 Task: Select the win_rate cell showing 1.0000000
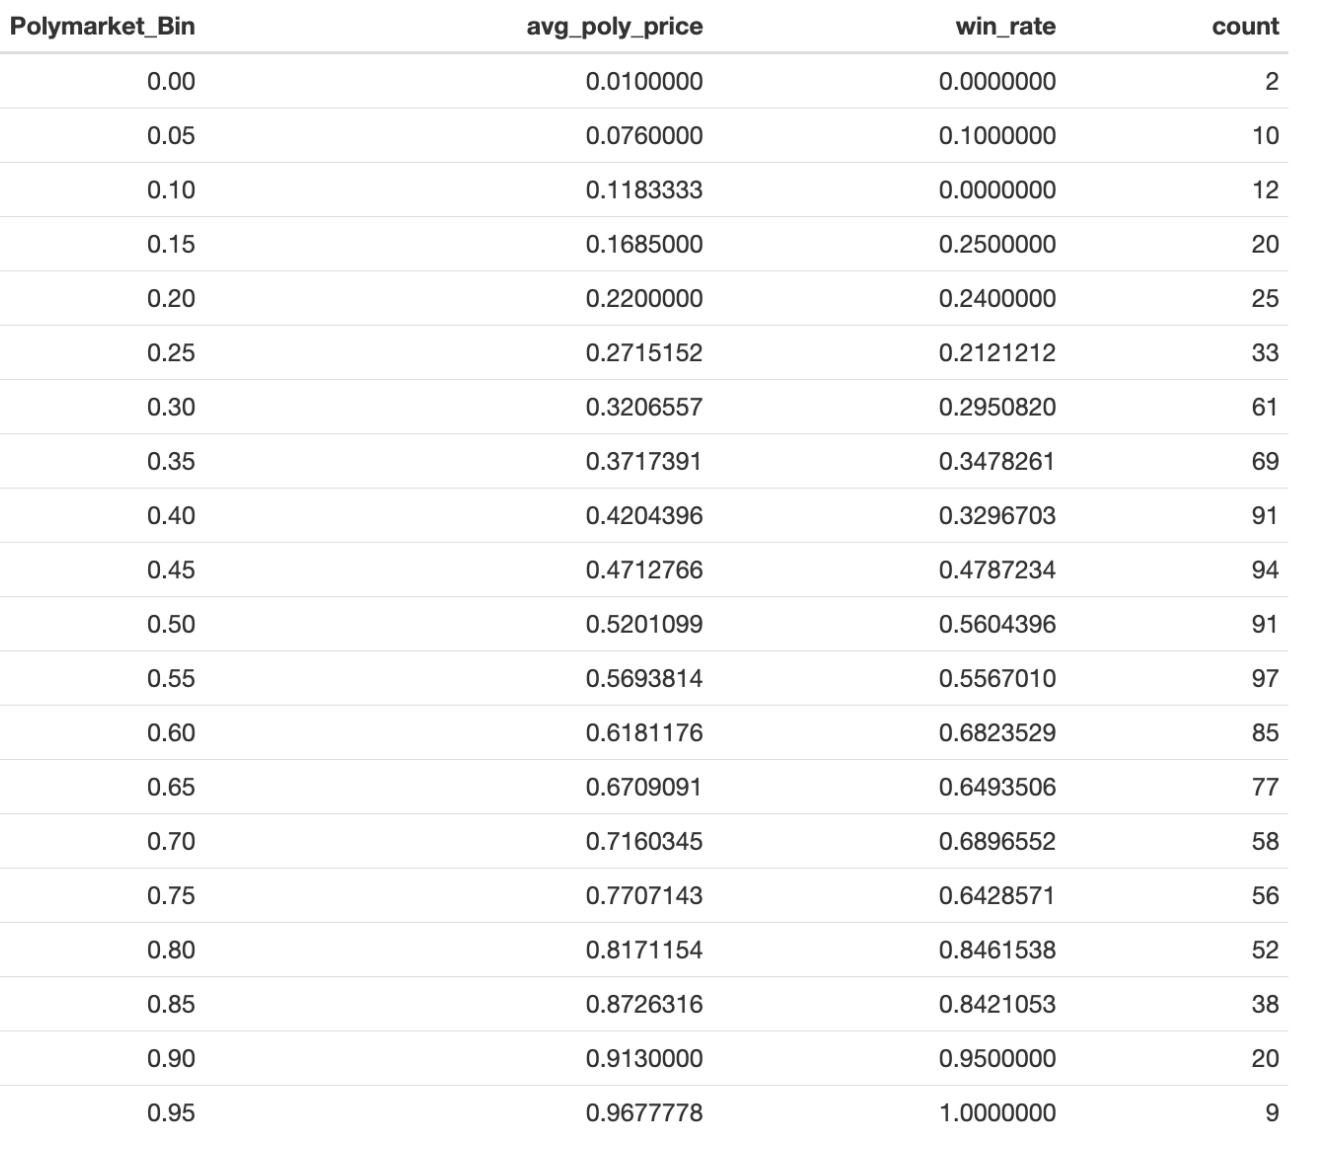click(x=997, y=1113)
